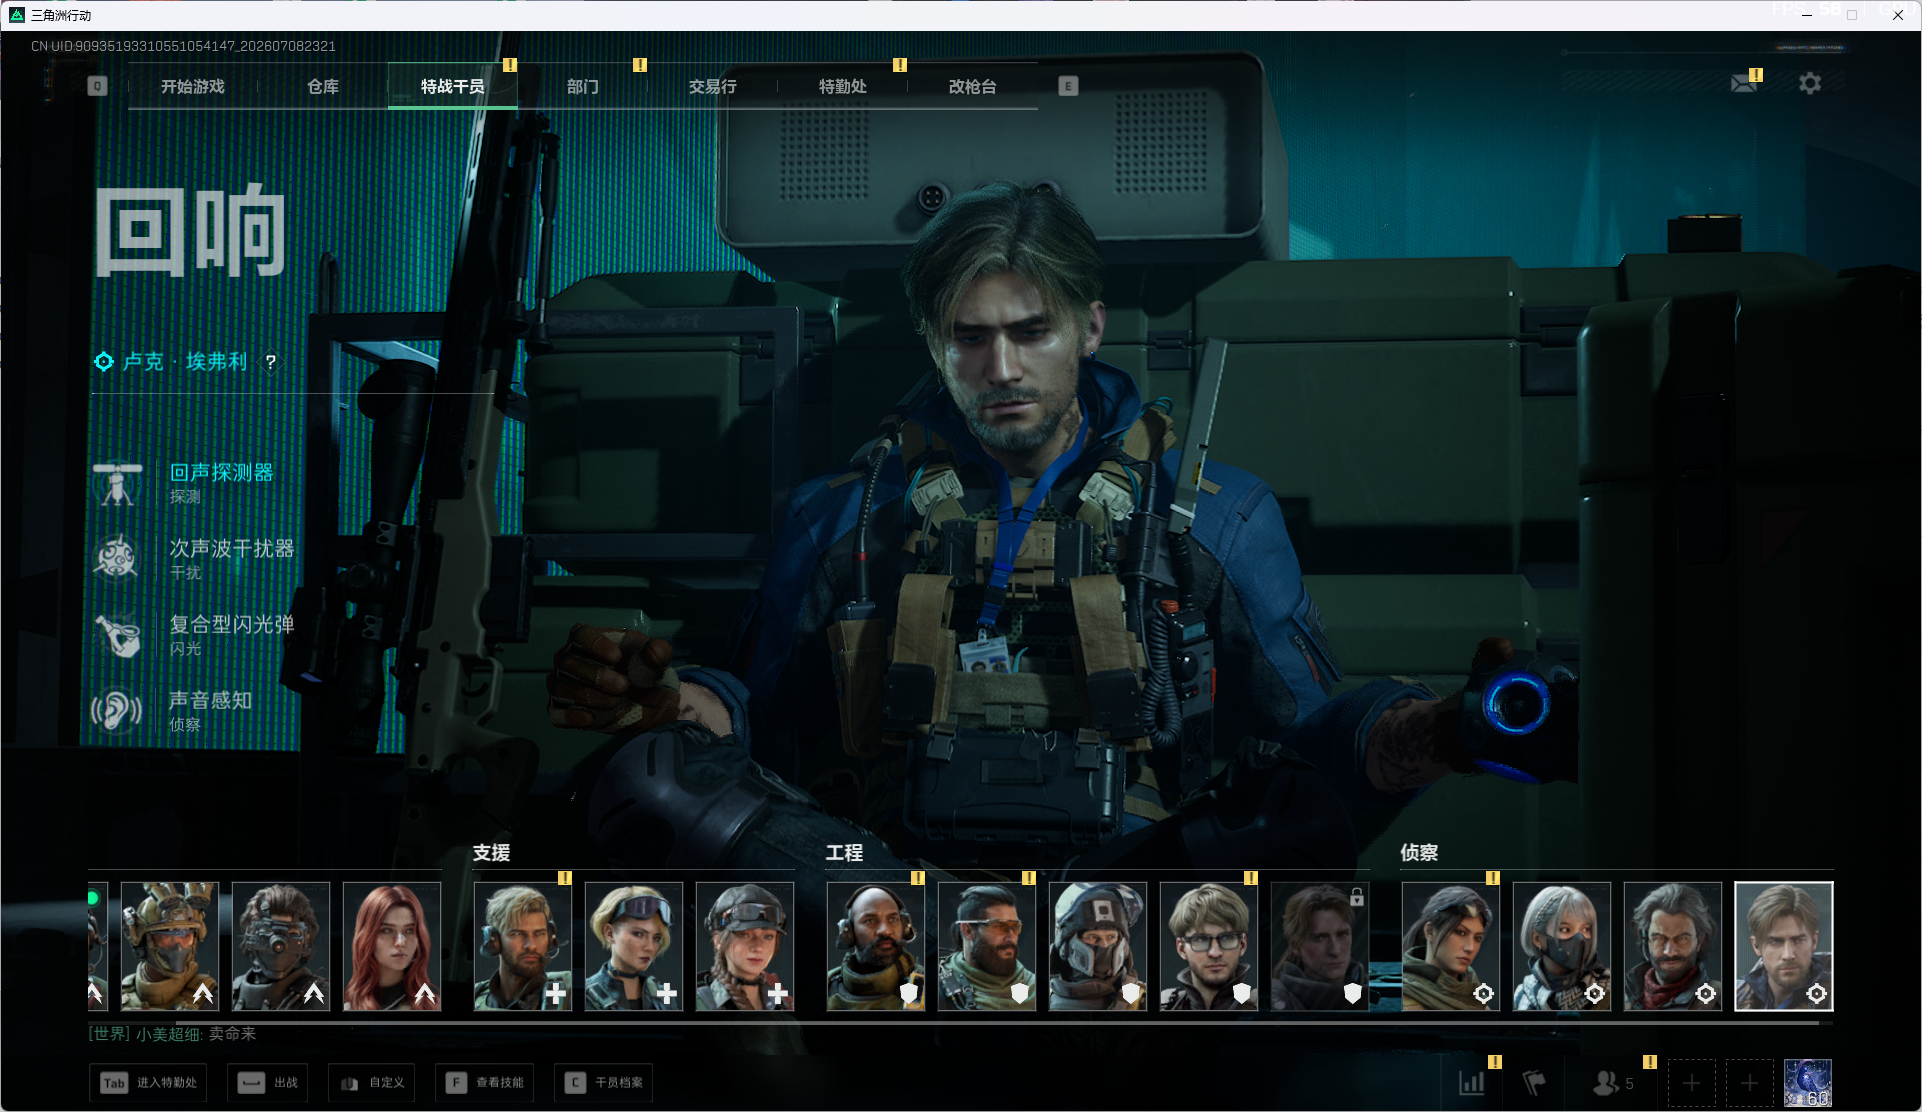
Task: Switch to the 交易行 tab
Action: [x=712, y=87]
